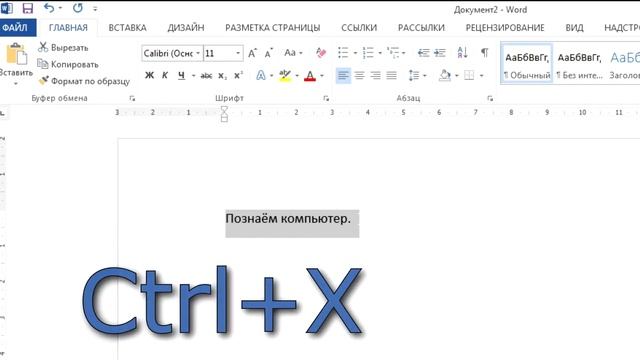Click first line indent ruler marker
This screenshot has width=640, height=360.
(224, 109)
